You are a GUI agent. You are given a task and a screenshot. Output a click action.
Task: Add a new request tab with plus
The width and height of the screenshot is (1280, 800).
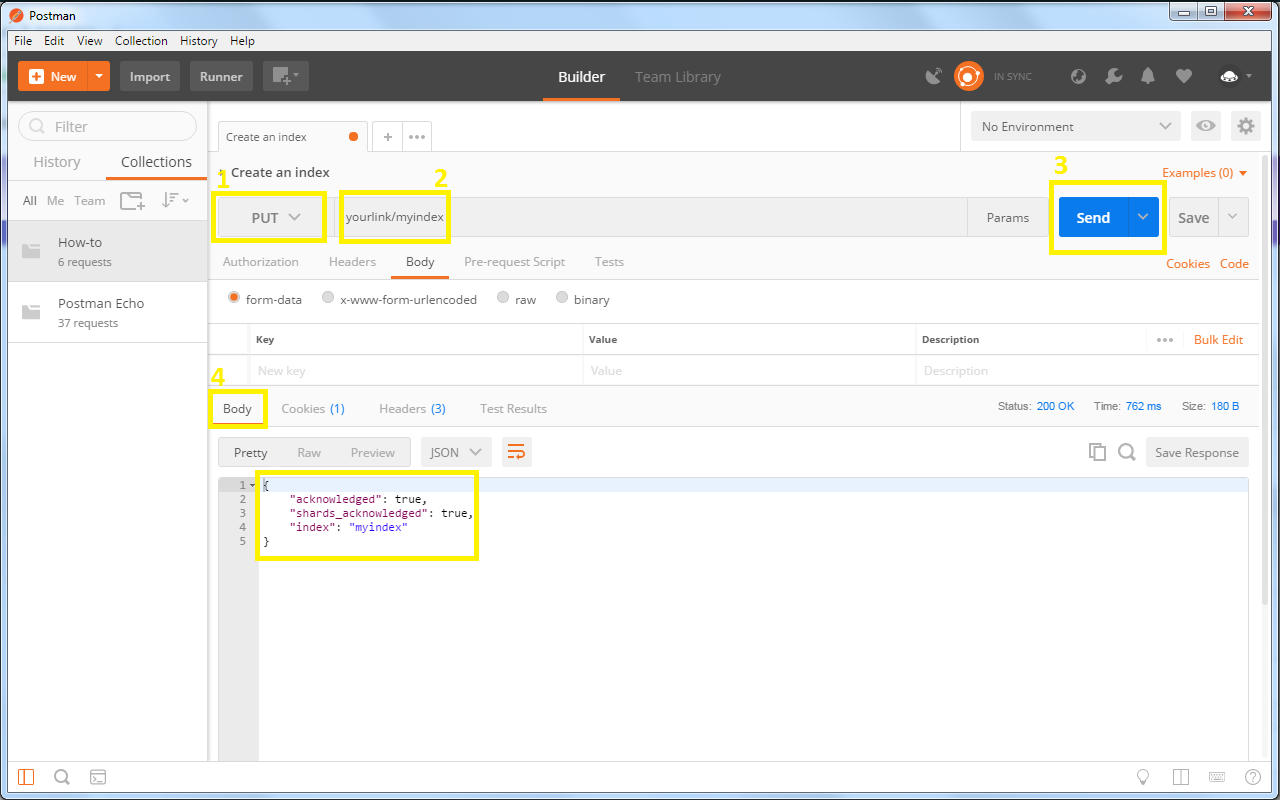pos(388,137)
